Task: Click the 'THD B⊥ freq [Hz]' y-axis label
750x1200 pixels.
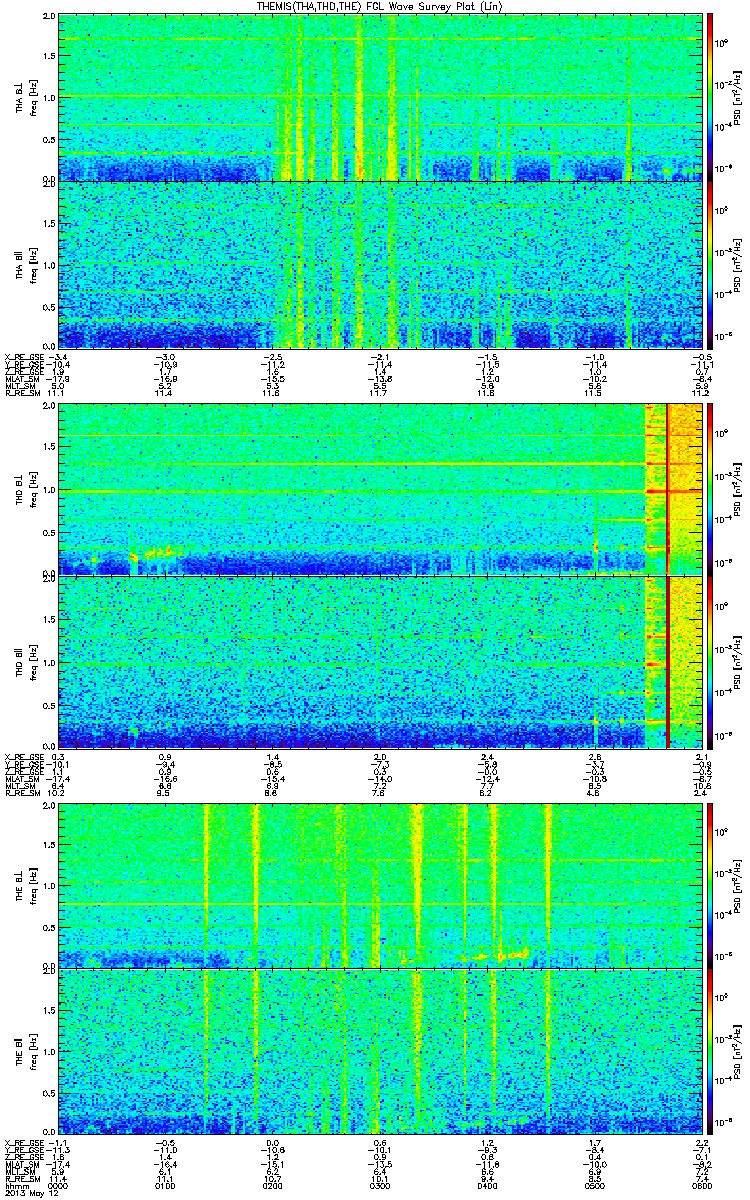Action: [26, 489]
